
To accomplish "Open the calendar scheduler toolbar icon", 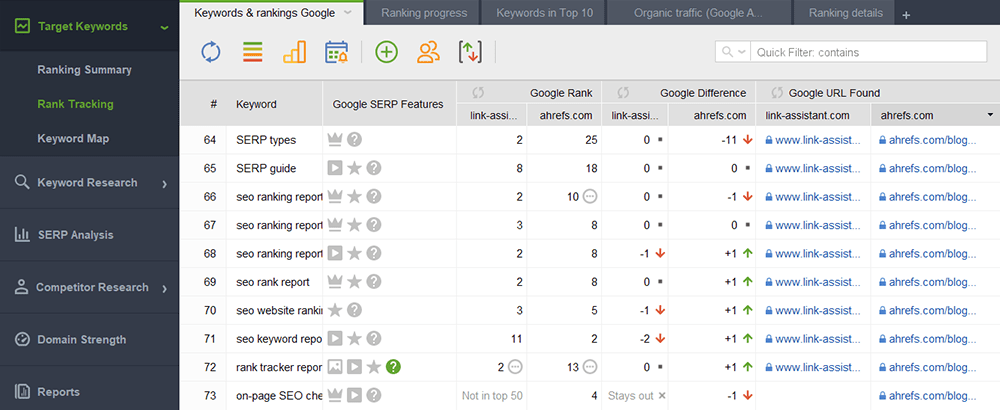I will (x=336, y=52).
